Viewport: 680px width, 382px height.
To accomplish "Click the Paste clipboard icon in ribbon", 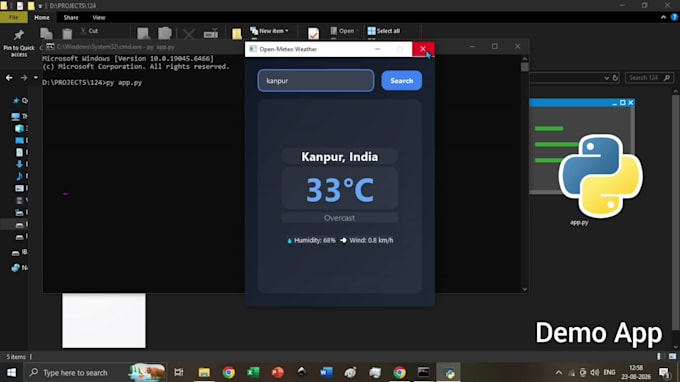I will tap(67, 33).
